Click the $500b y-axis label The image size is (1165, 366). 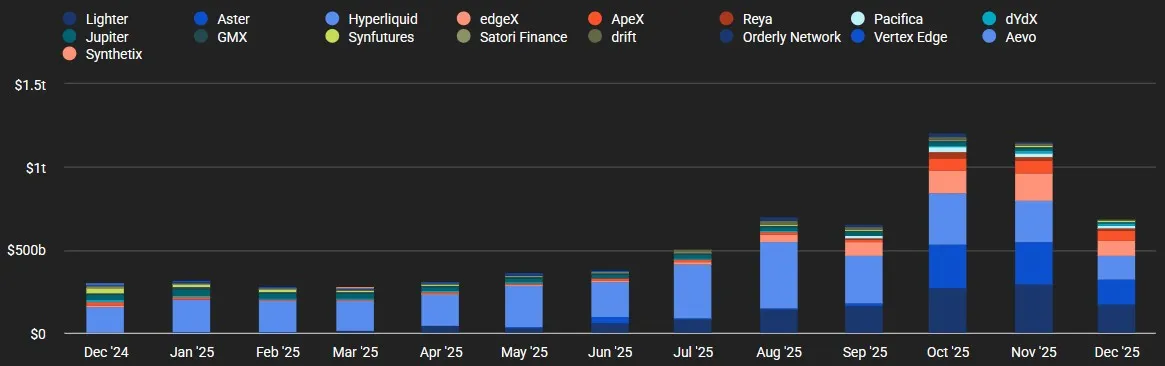(27, 251)
